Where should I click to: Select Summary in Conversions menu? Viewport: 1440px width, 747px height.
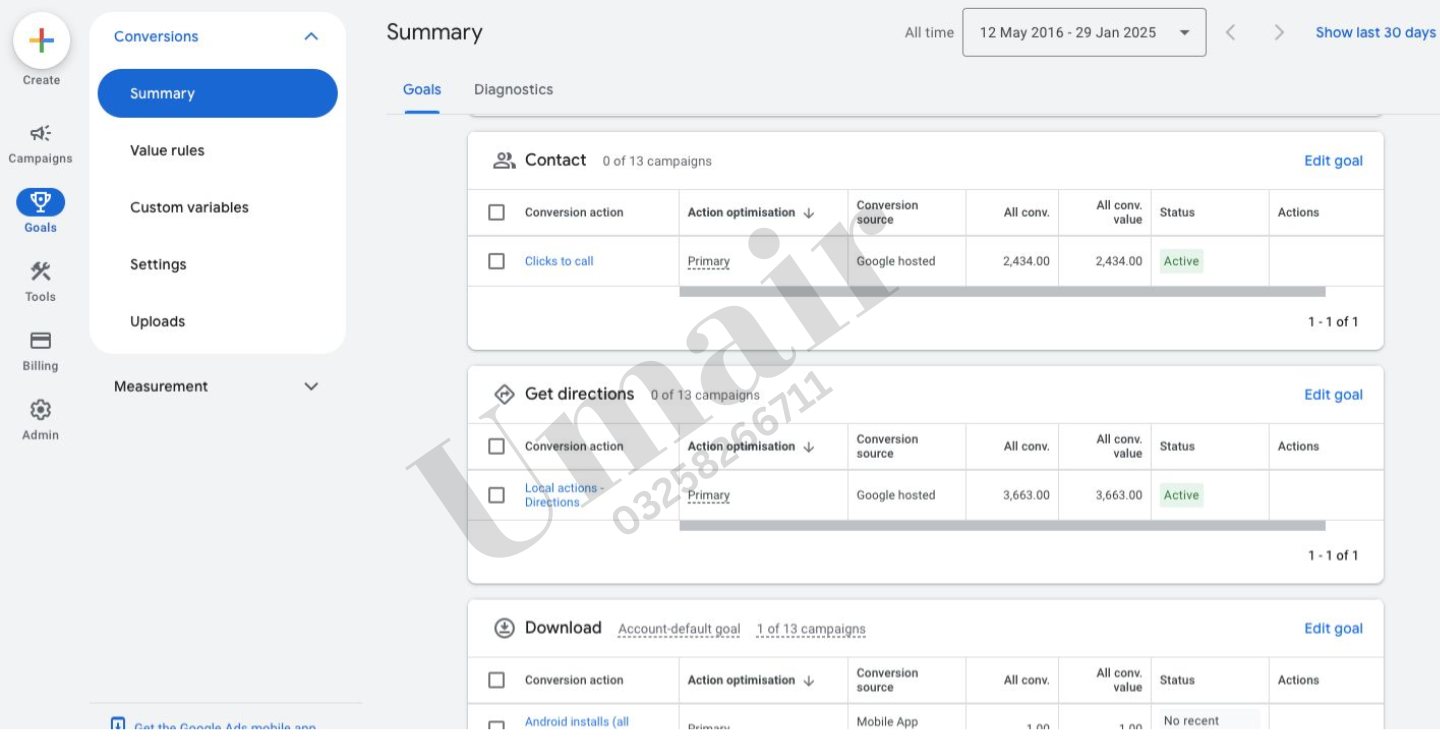pyautogui.click(x=217, y=93)
